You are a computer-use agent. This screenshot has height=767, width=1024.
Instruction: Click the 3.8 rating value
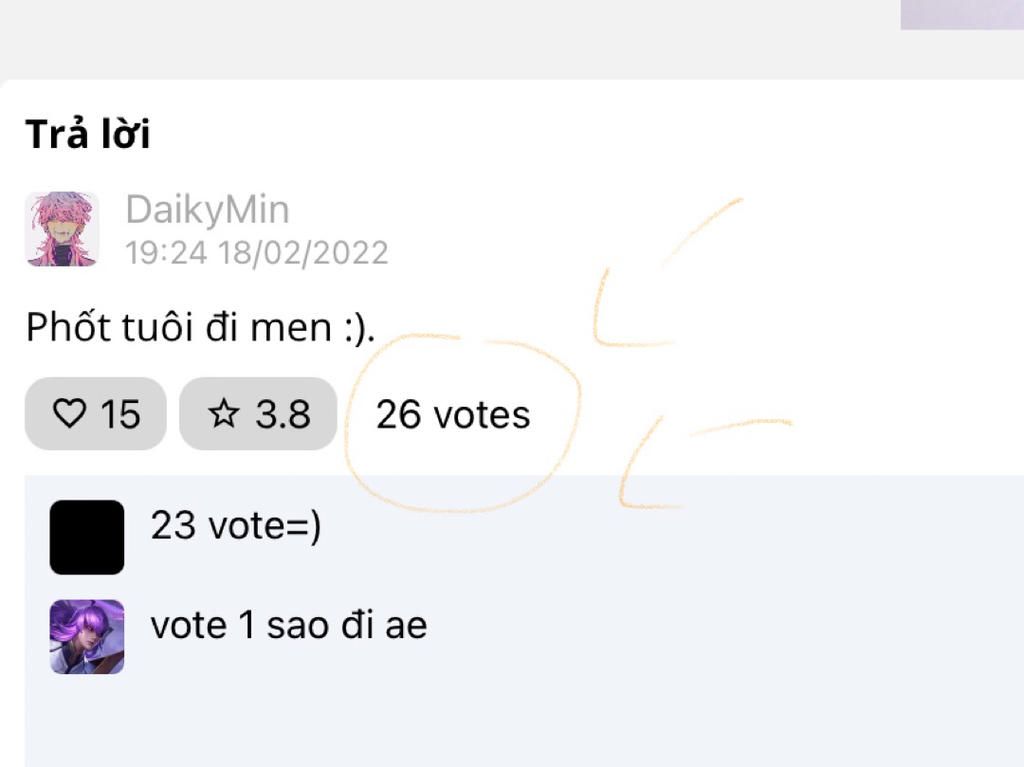[x=283, y=414]
